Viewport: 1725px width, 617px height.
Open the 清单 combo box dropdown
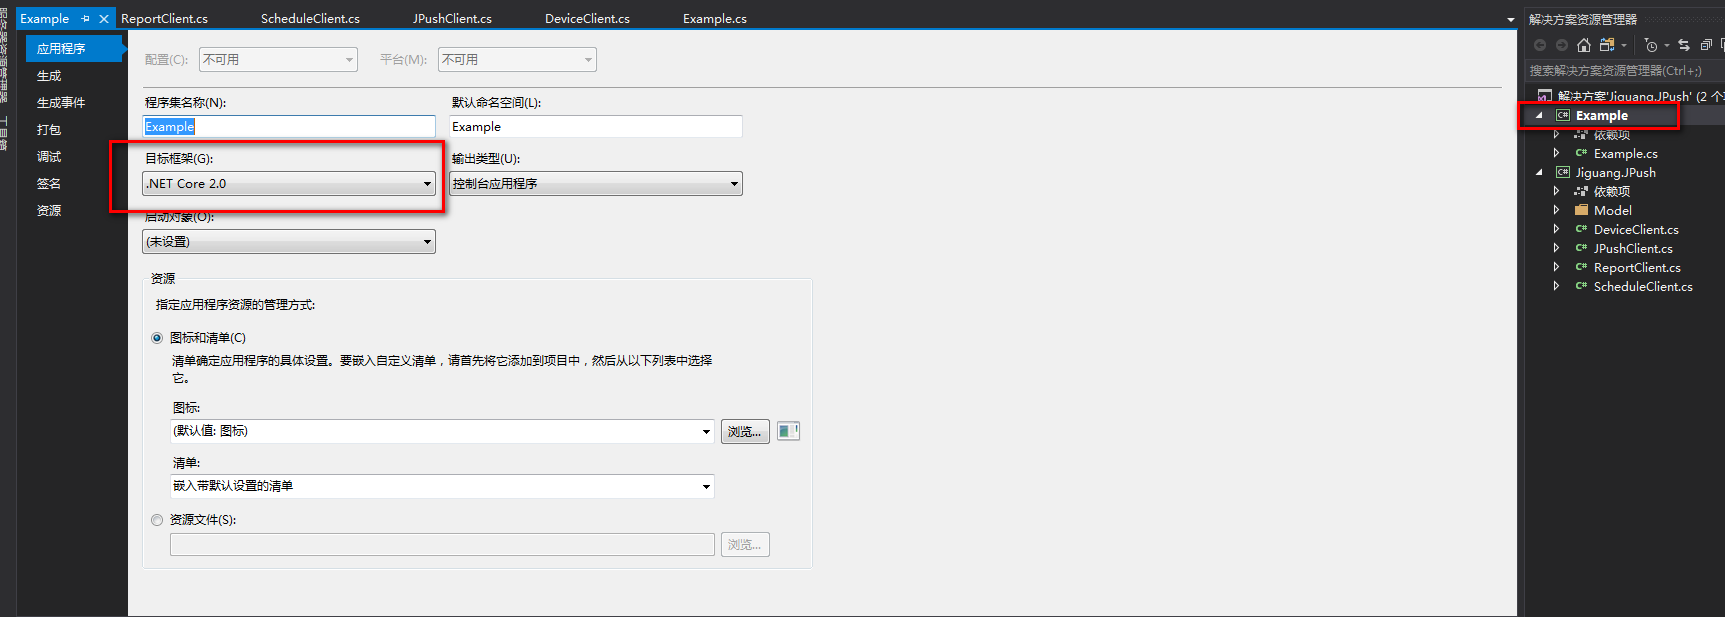click(x=707, y=487)
